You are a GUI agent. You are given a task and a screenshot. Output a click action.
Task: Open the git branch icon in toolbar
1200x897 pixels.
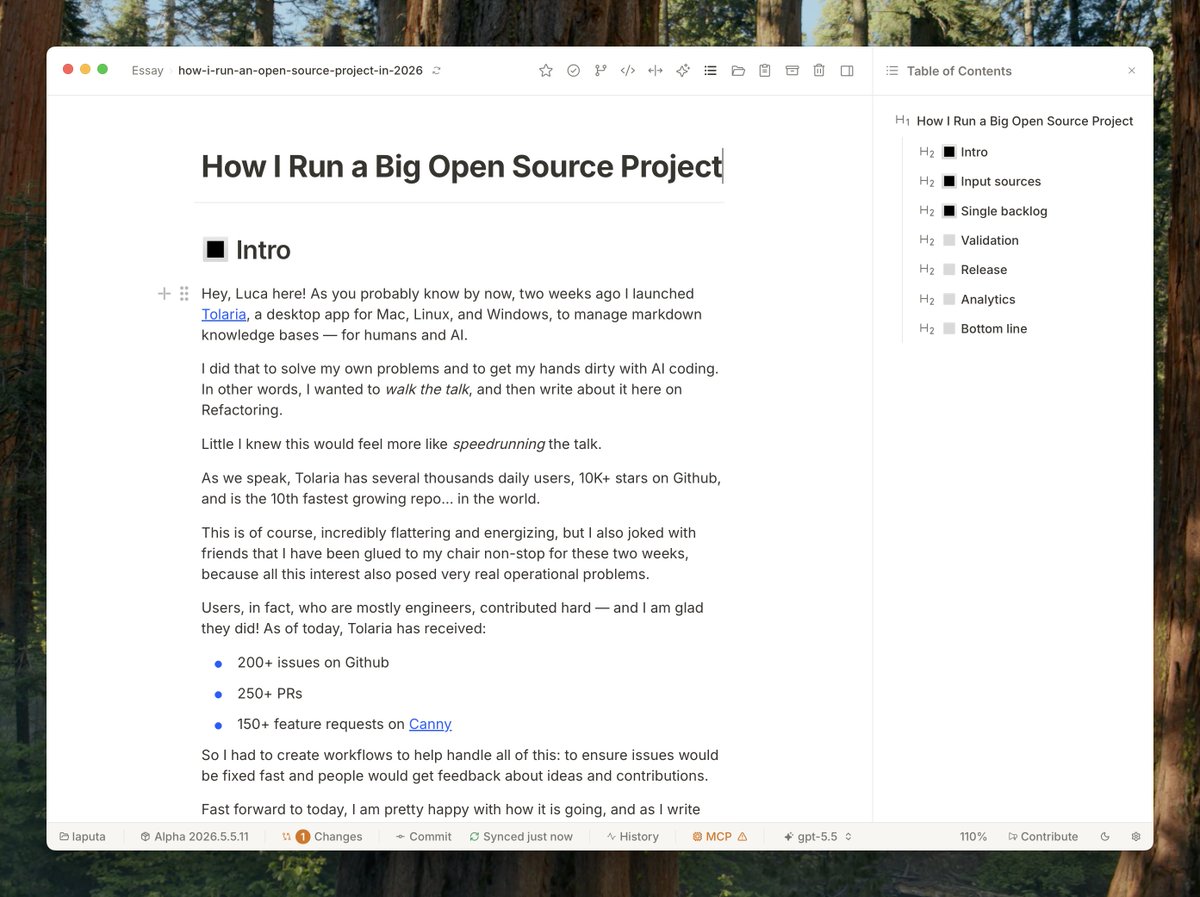click(x=600, y=71)
